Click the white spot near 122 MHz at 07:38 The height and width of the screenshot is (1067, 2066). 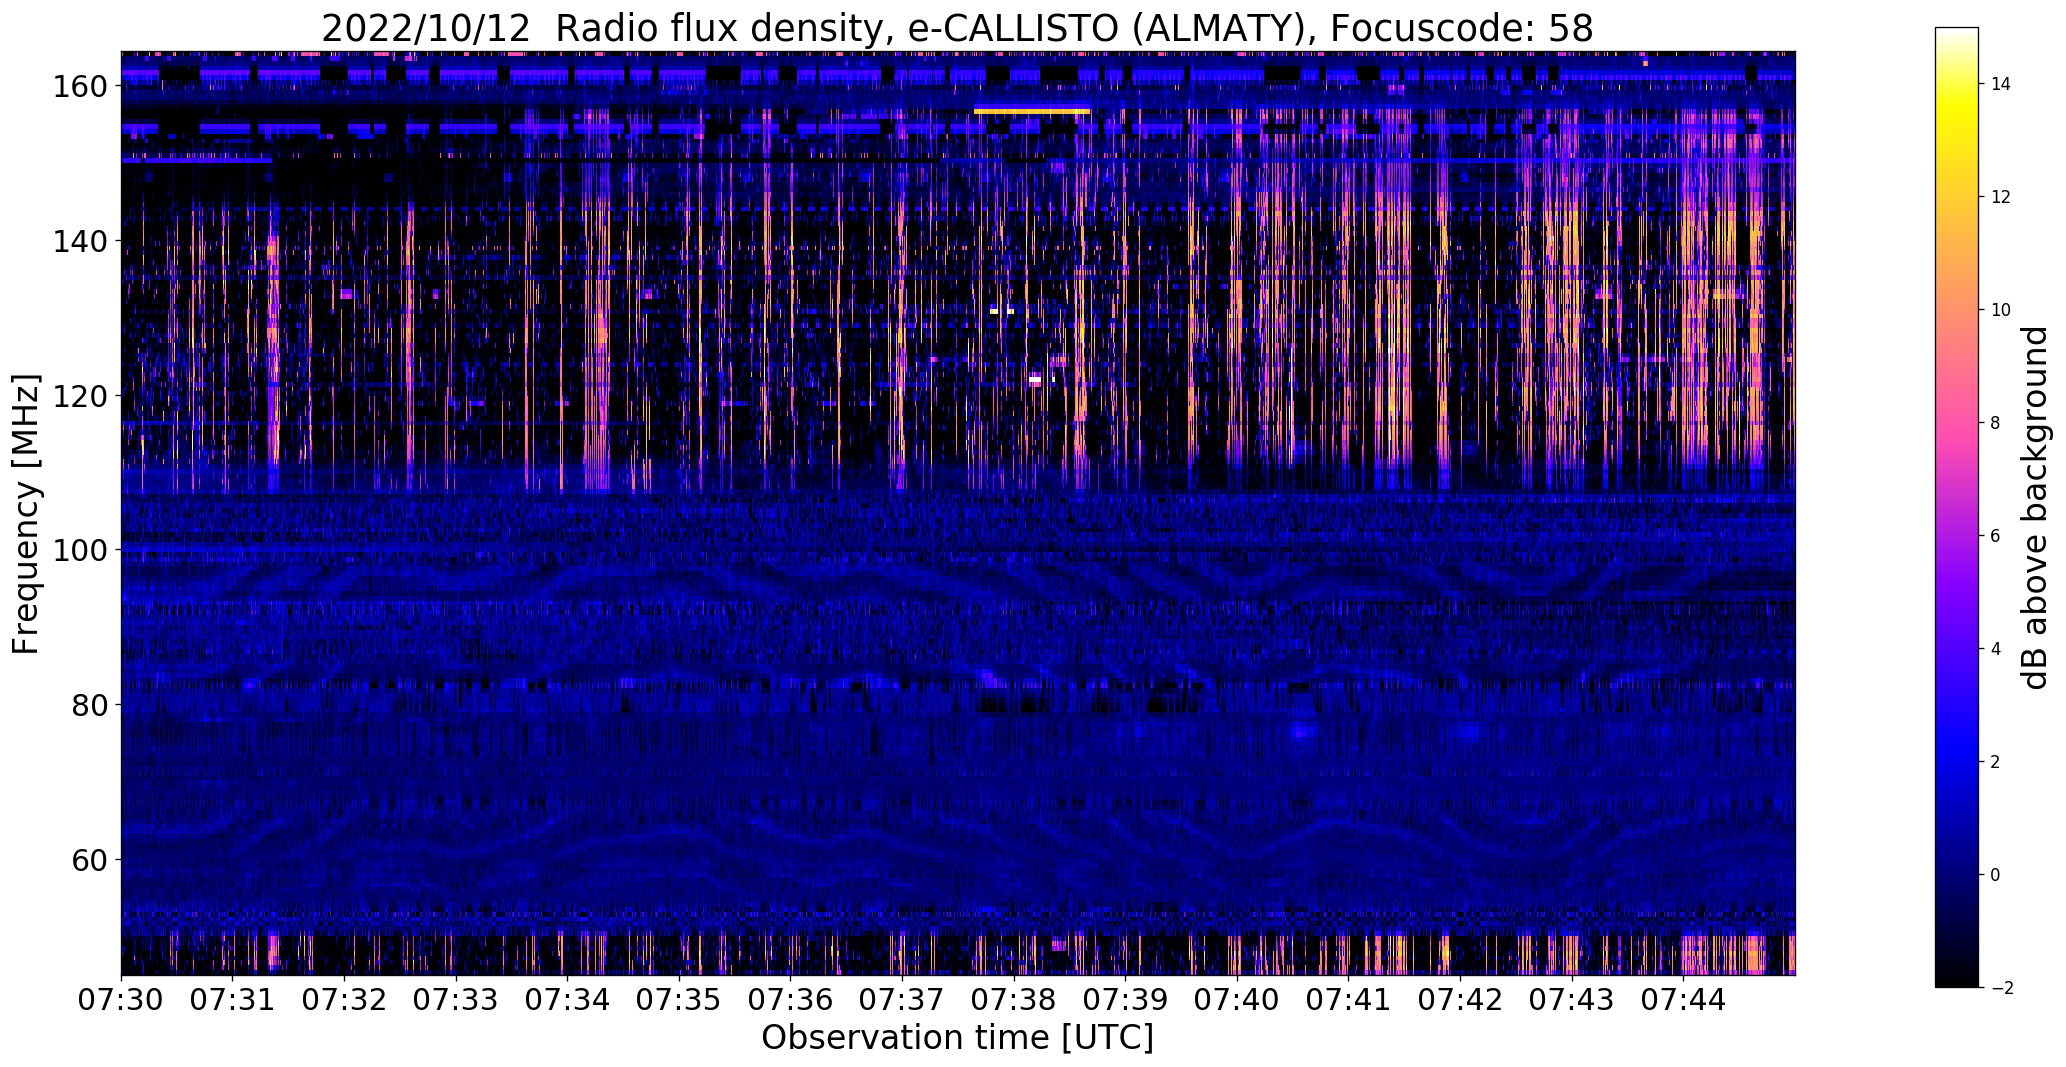pos(1035,380)
